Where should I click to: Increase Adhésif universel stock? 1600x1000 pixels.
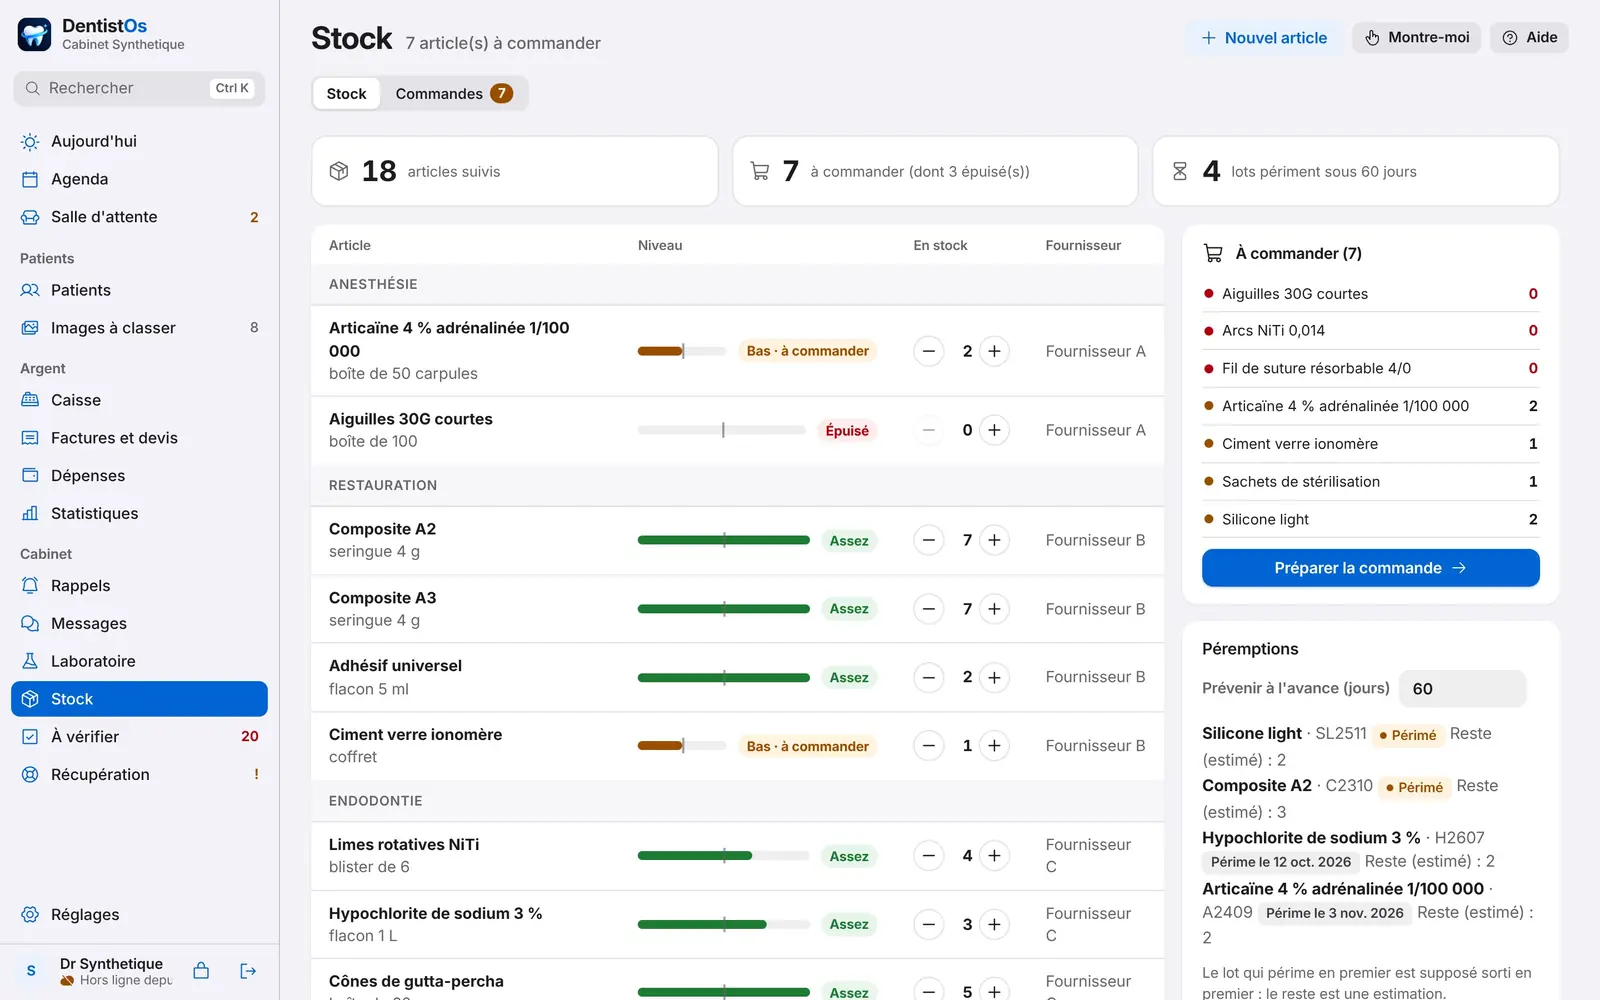(994, 677)
